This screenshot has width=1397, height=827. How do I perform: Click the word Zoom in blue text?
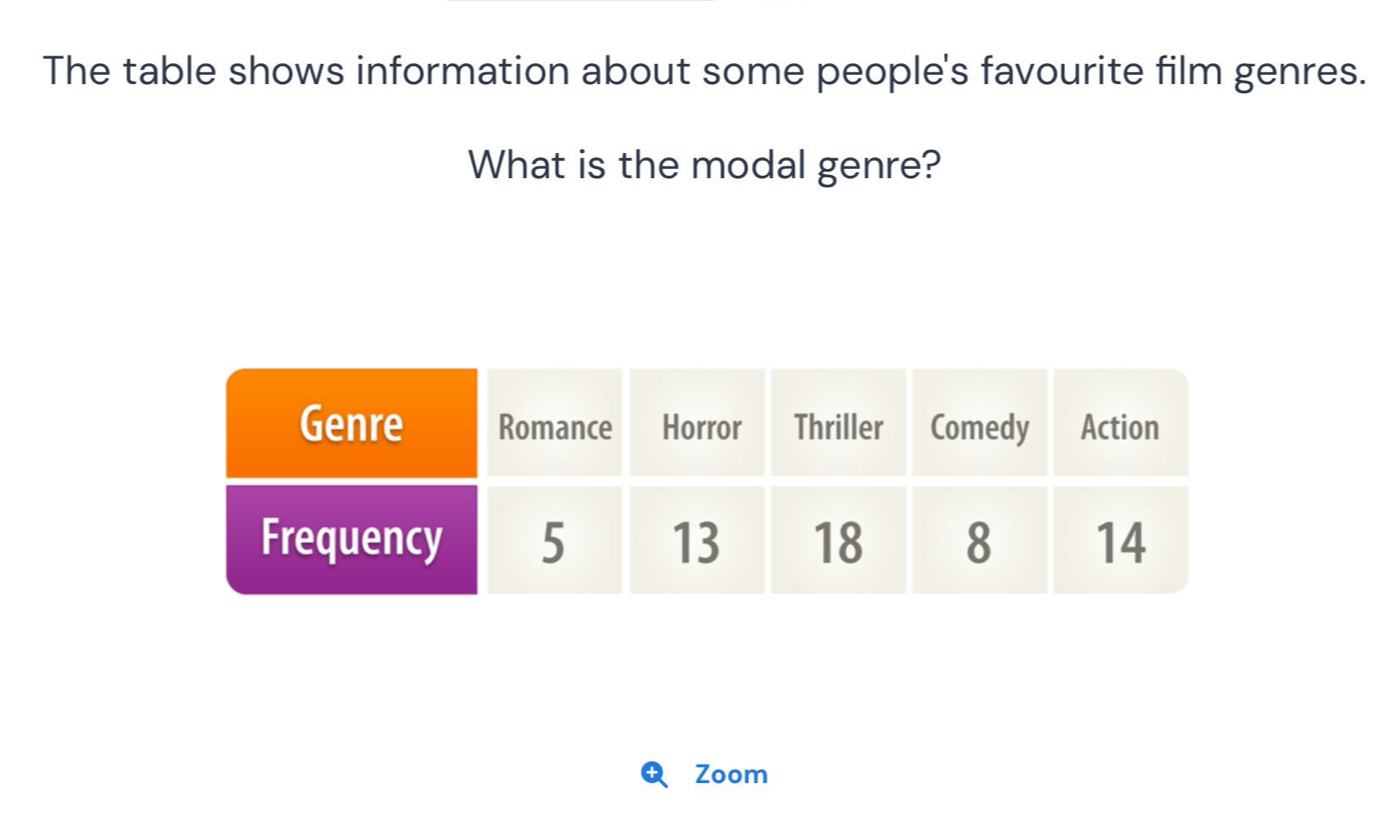731,774
